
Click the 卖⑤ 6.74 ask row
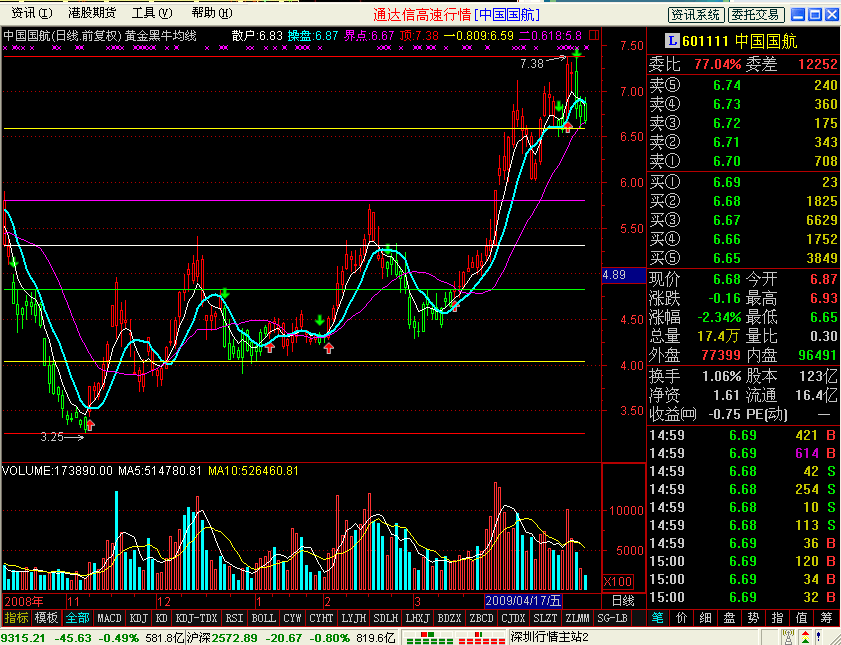(743, 85)
